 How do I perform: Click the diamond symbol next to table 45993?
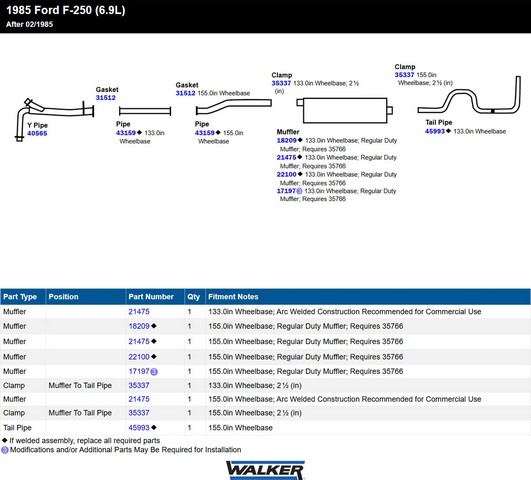pyautogui.click(x=154, y=427)
